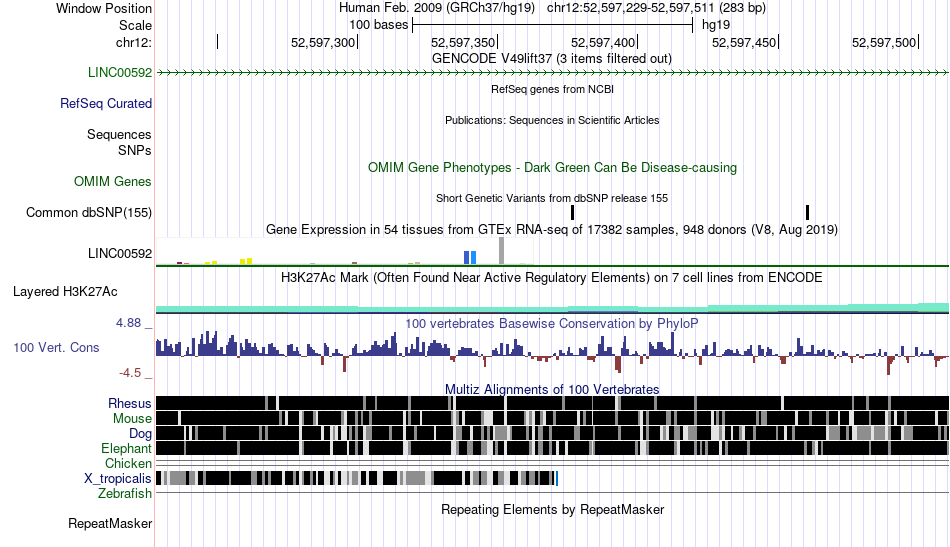Click the X_tropicalis alignment label
Image resolution: width=950 pixels, height=547 pixels.
tap(118, 479)
